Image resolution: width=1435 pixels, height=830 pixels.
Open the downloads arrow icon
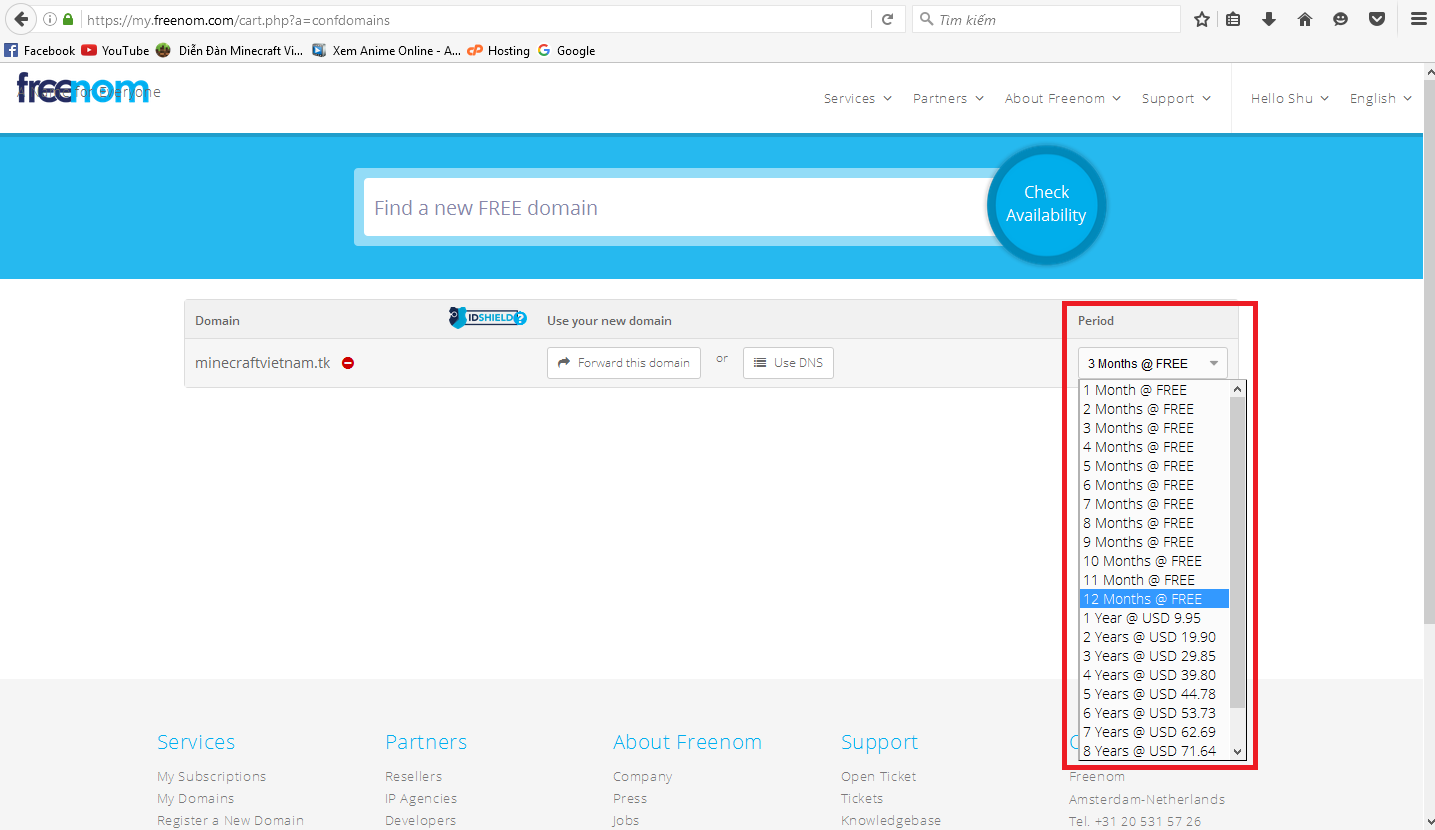[x=1269, y=19]
